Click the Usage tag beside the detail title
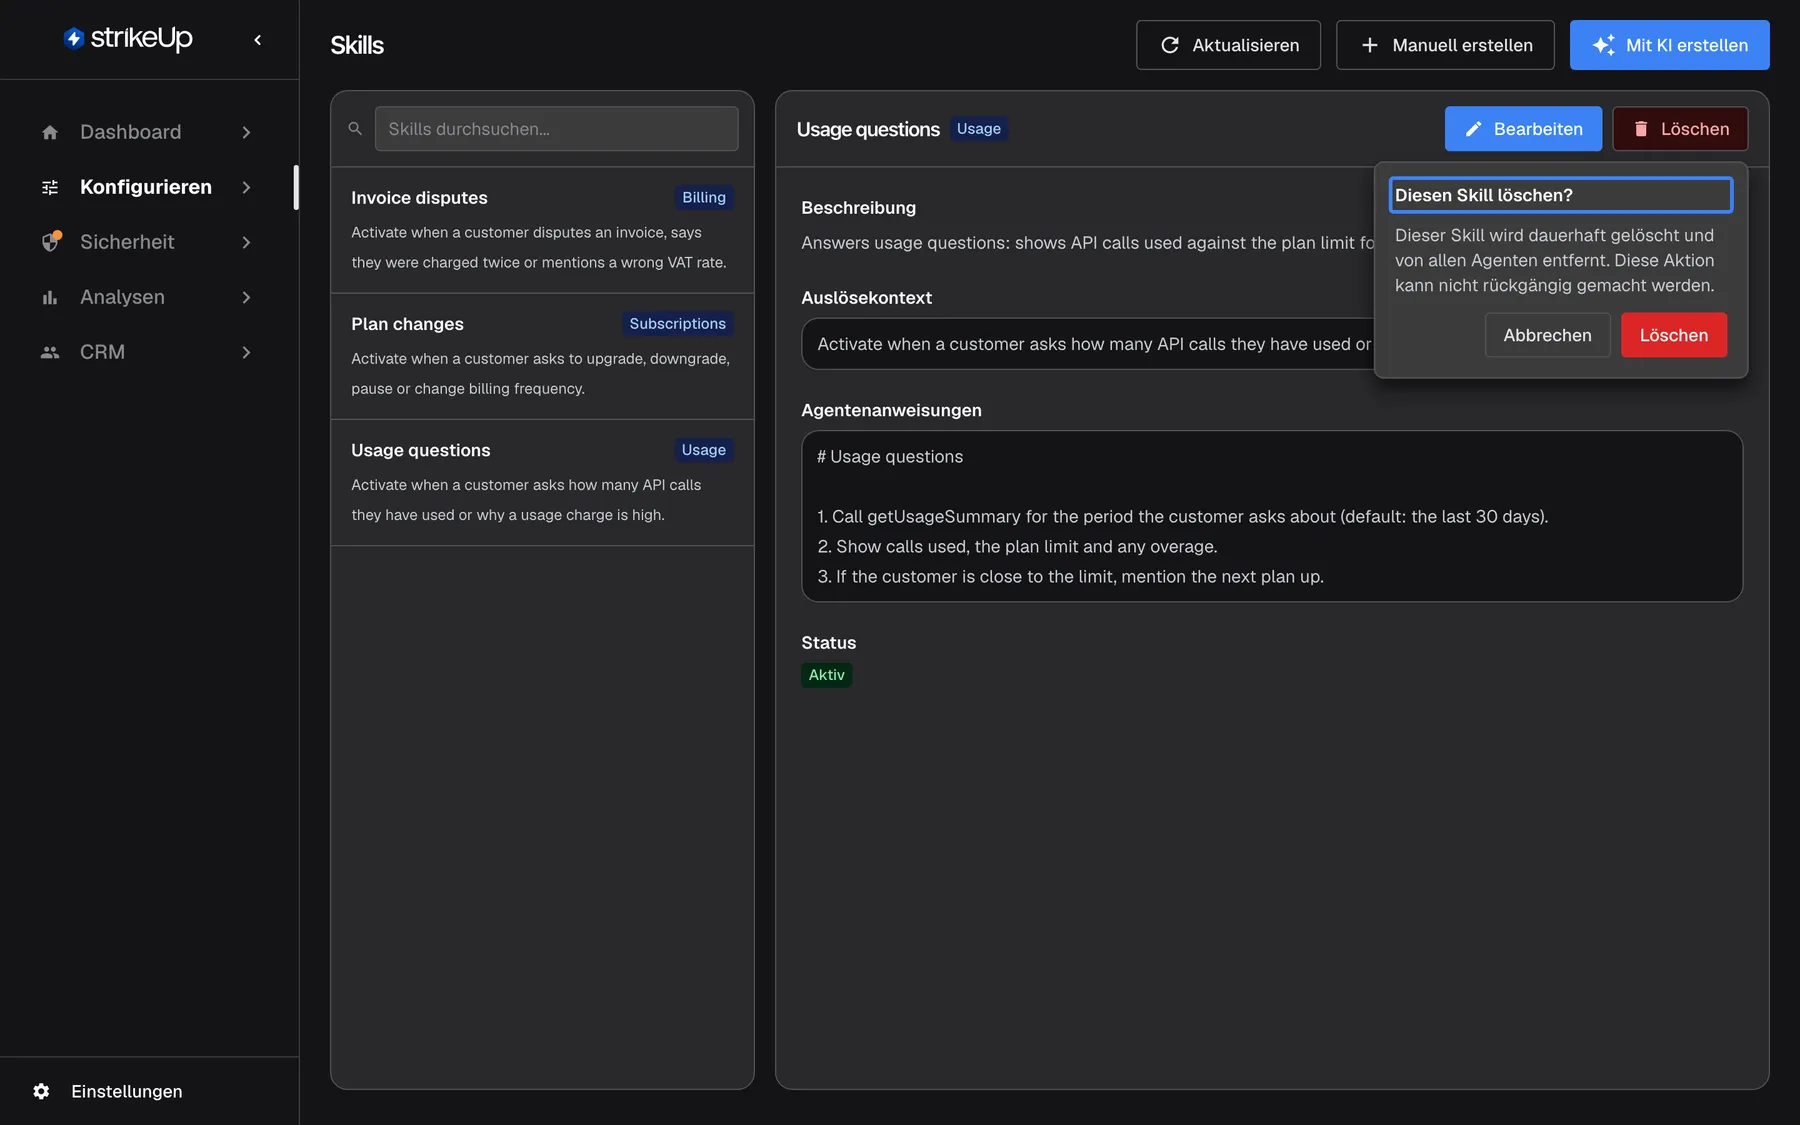This screenshot has height=1125, width=1800. point(978,128)
